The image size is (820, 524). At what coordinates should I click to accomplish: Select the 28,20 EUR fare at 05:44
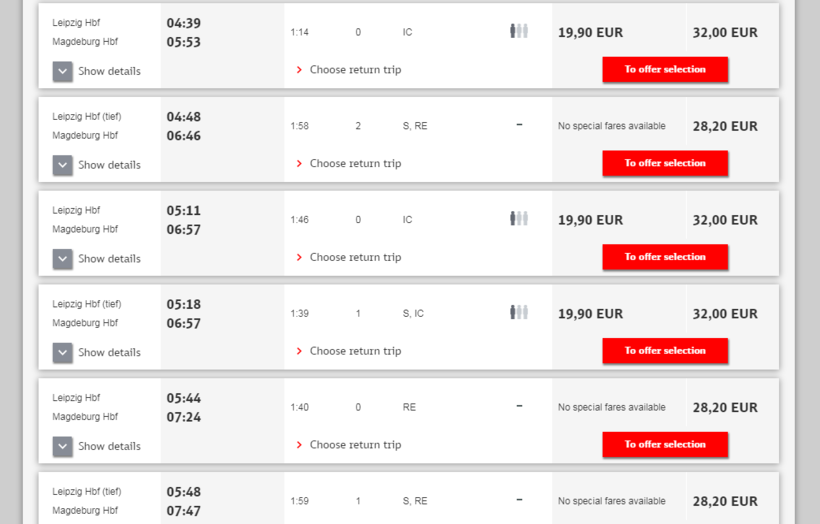point(725,408)
